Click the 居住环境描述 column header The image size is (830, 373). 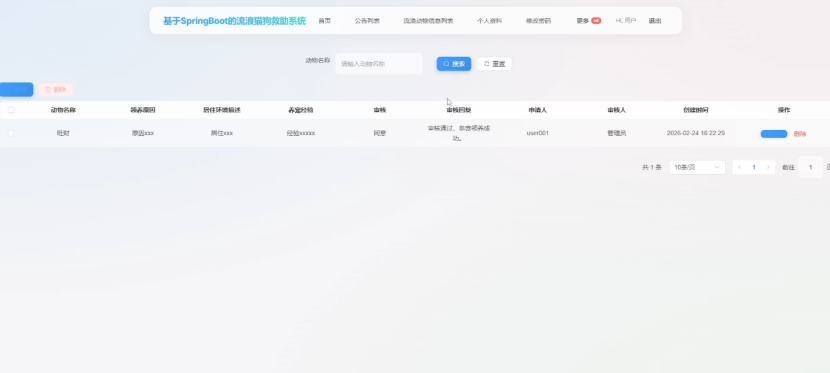click(x=222, y=110)
